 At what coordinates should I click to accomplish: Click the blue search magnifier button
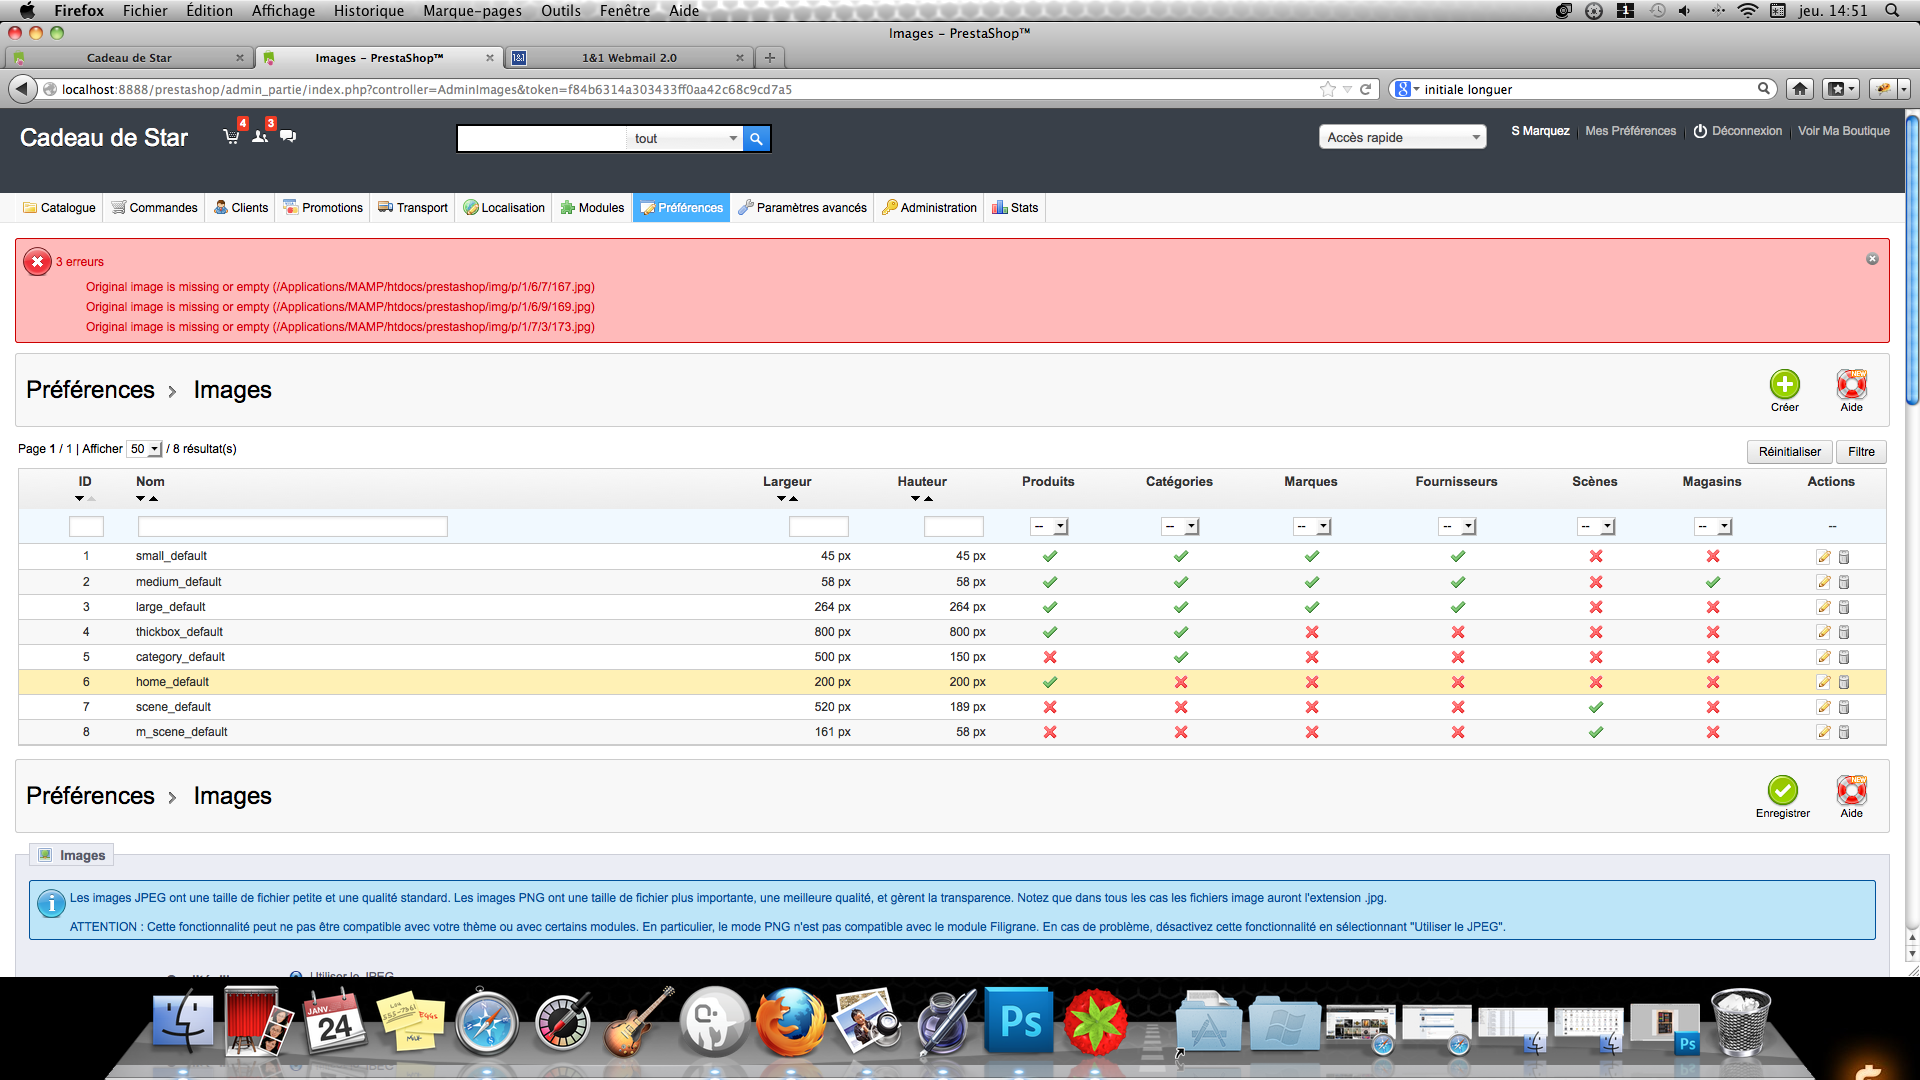pos(757,139)
